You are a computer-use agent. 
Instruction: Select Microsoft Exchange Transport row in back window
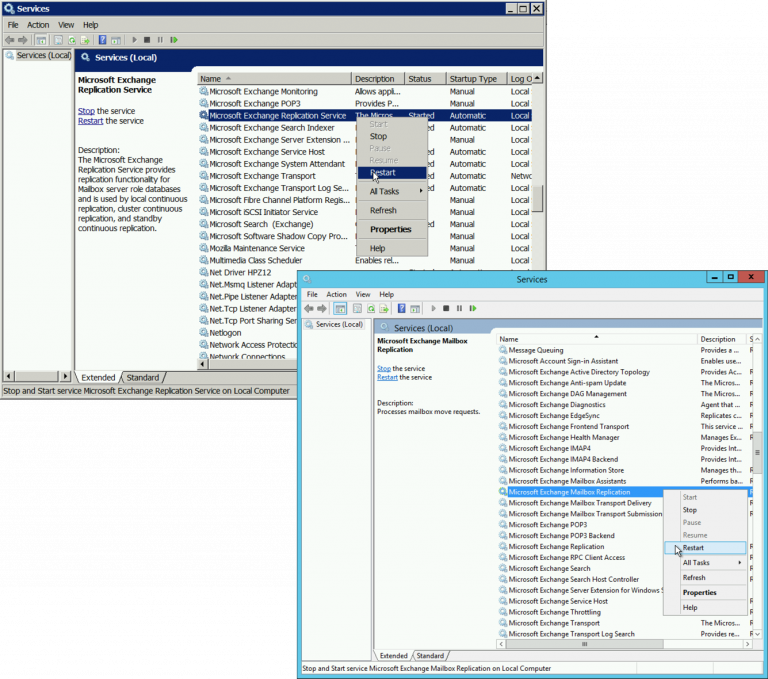pyautogui.click(x=365, y=176)
